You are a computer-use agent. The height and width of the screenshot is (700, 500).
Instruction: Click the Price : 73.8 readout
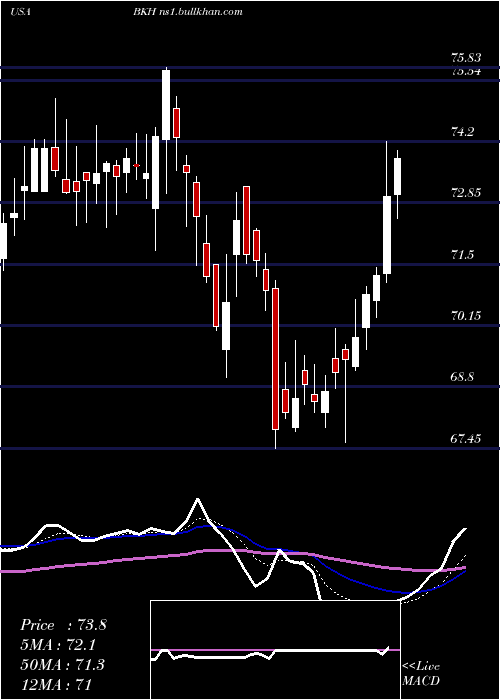point(63,625)
